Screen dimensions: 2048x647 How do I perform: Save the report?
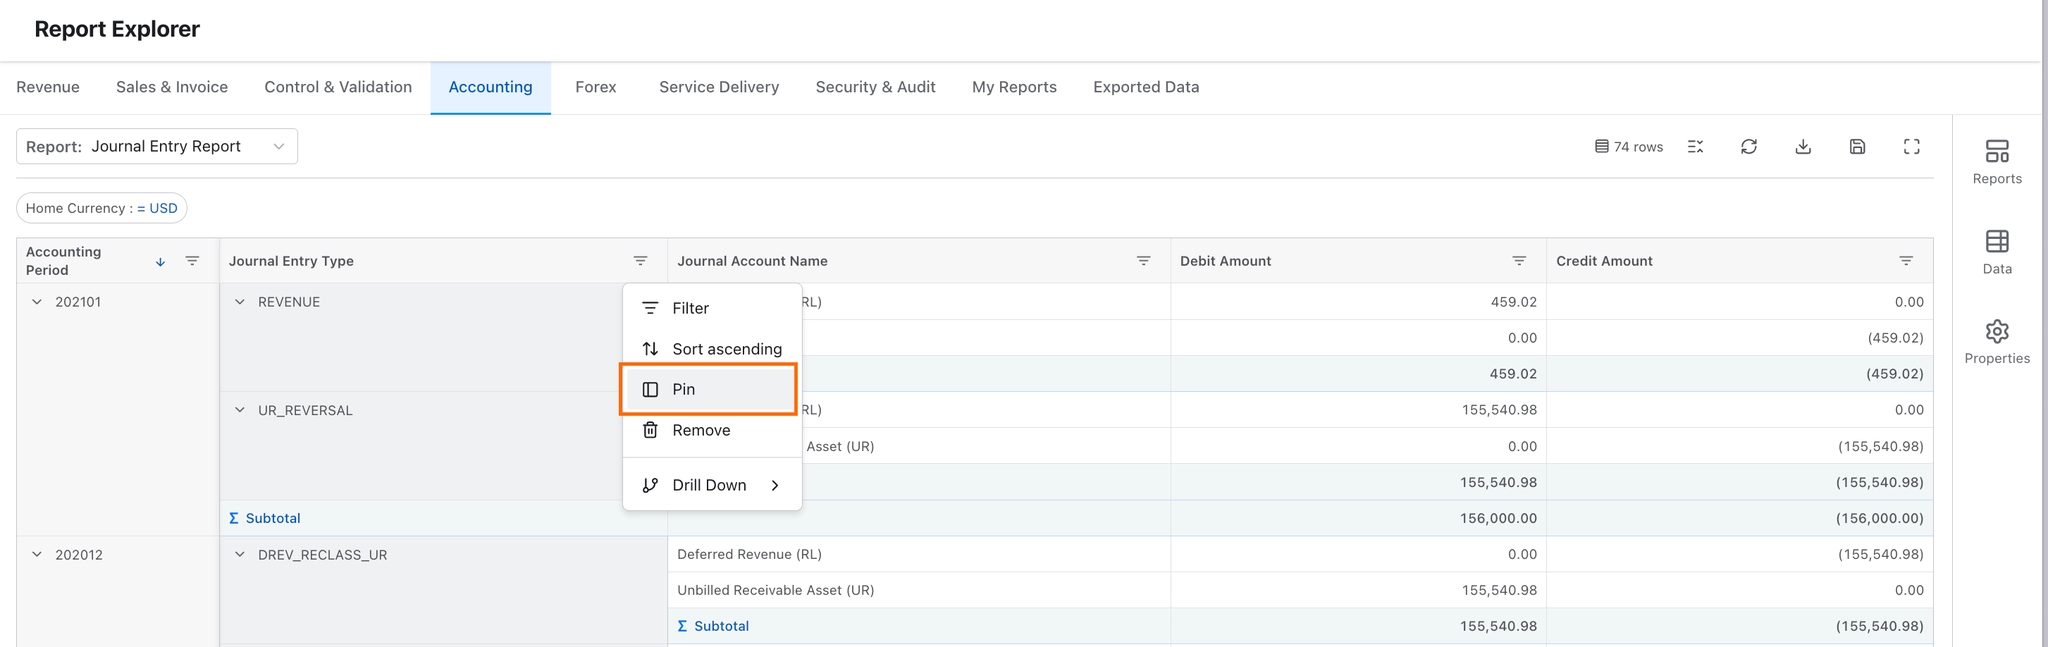pos(1857,147)
